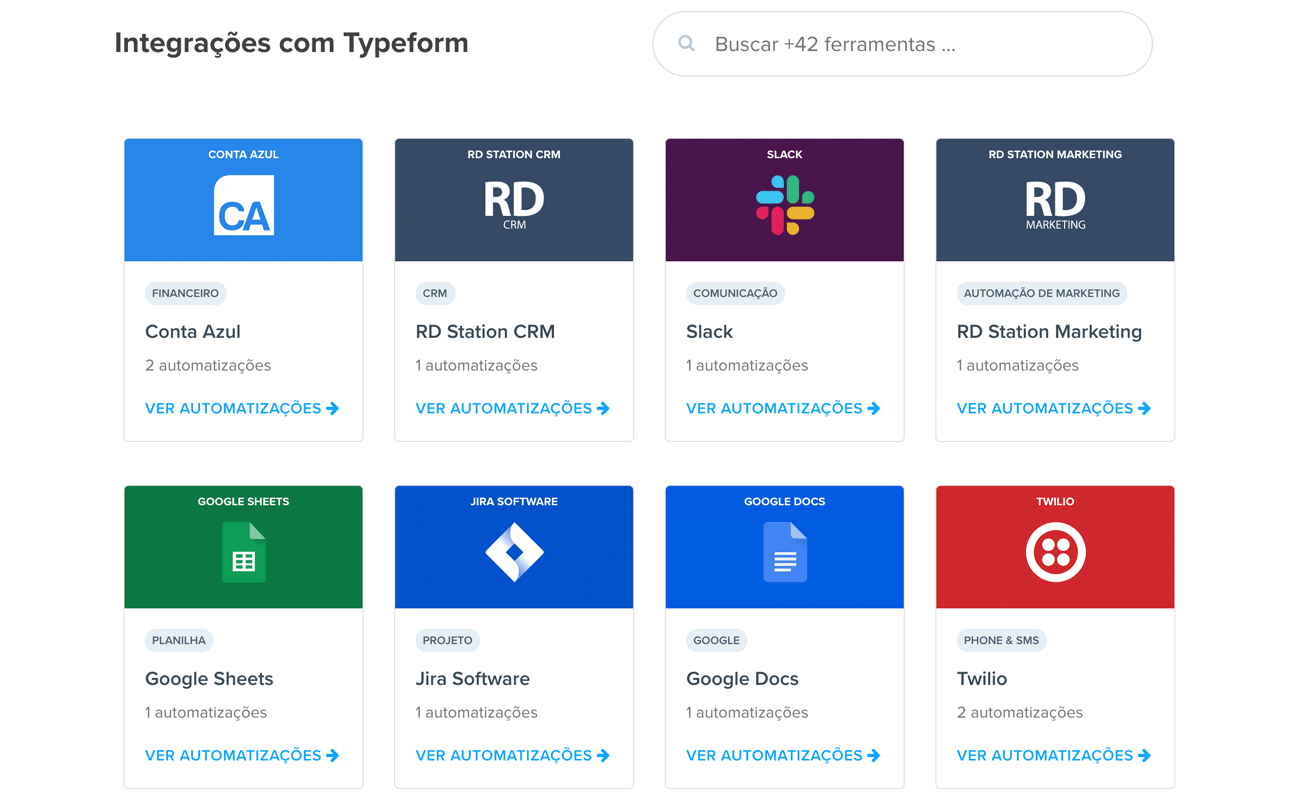Click the CONTA AZUL header label on blue banner

(x=243, y=154)
